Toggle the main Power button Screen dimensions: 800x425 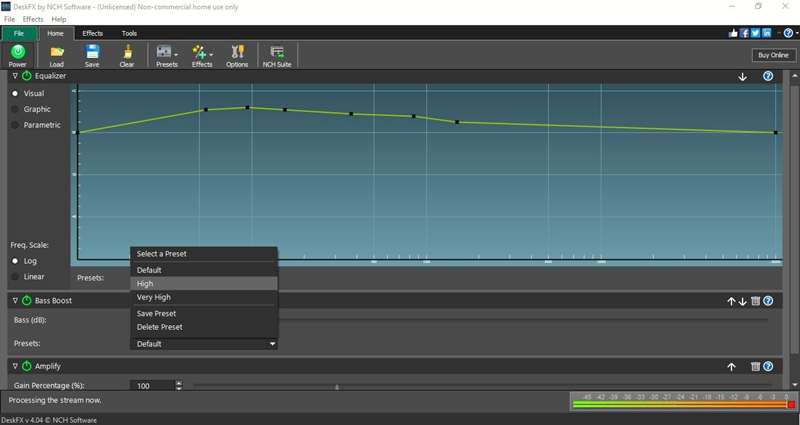17,55
